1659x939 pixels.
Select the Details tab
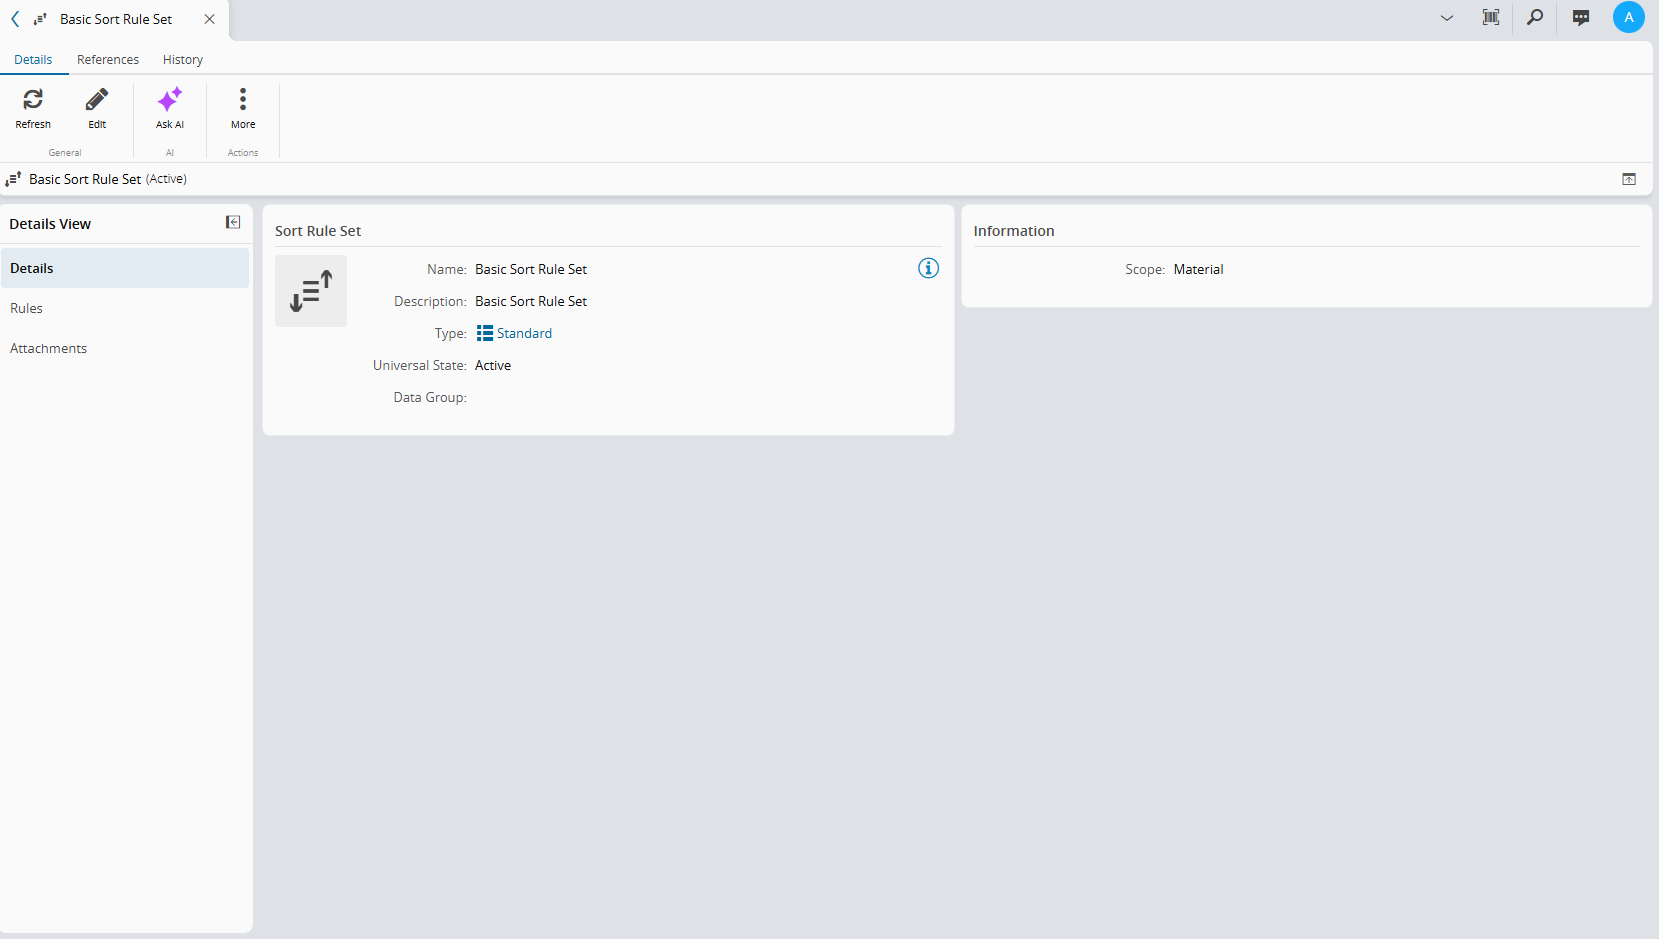(33, 60)
